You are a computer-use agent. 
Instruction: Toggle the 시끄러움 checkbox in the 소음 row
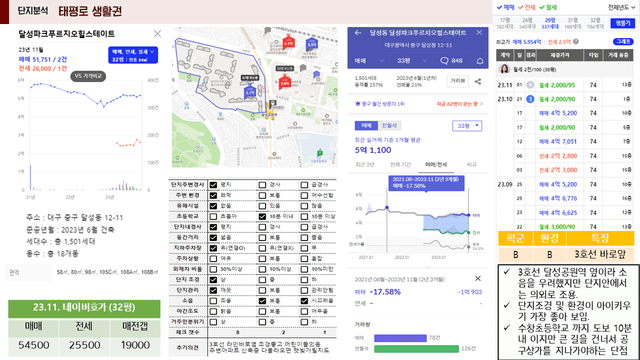[x=304, y=301]
